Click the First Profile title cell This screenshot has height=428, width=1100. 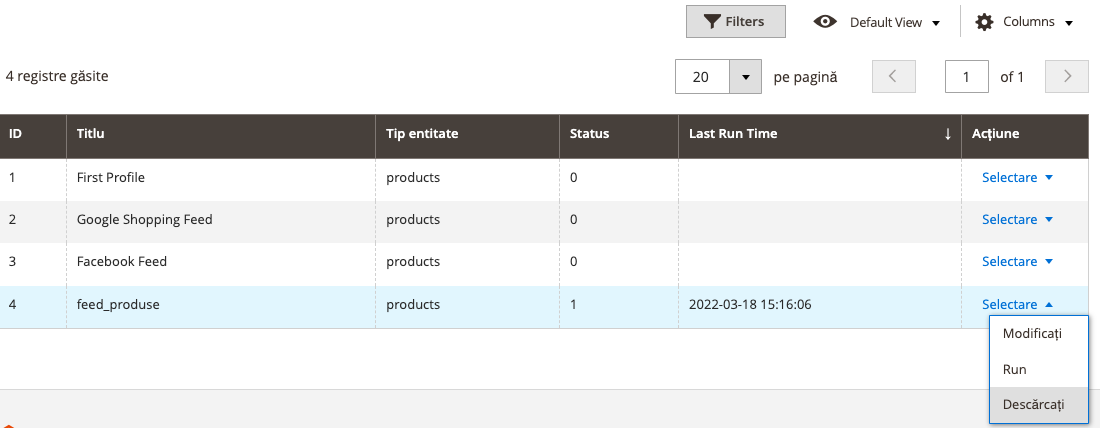[221, 178]
